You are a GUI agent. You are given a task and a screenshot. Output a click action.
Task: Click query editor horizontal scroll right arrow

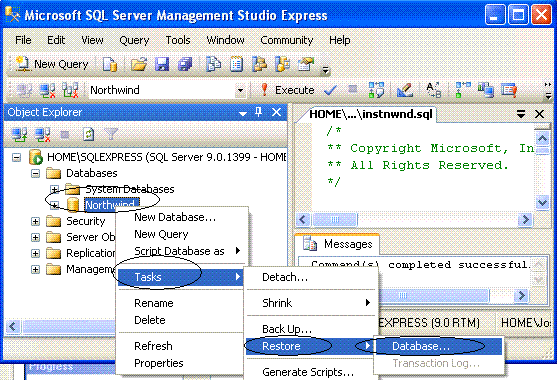pos(525,219)
